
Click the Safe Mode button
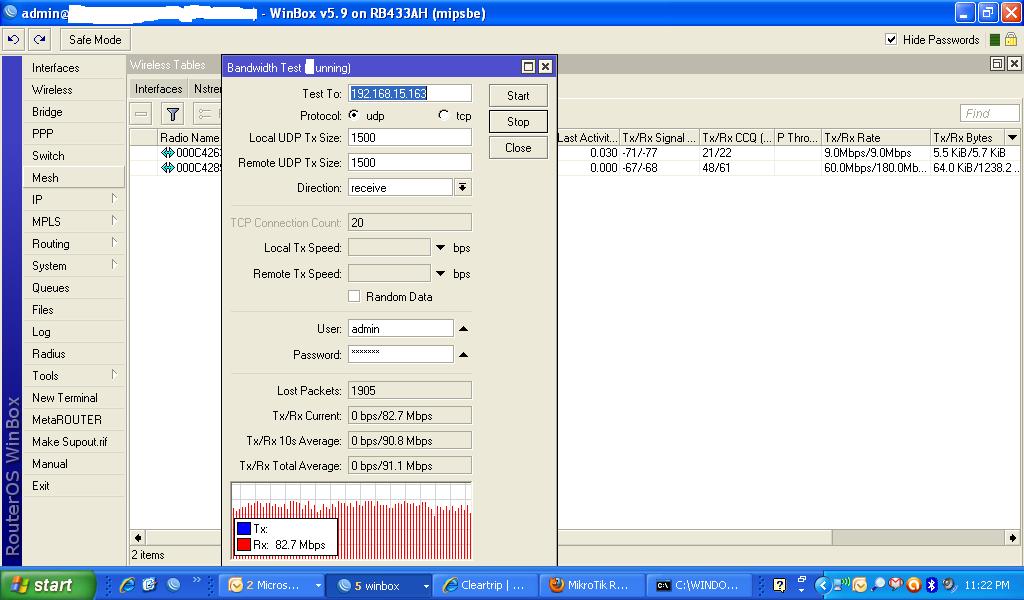(94, 39)
